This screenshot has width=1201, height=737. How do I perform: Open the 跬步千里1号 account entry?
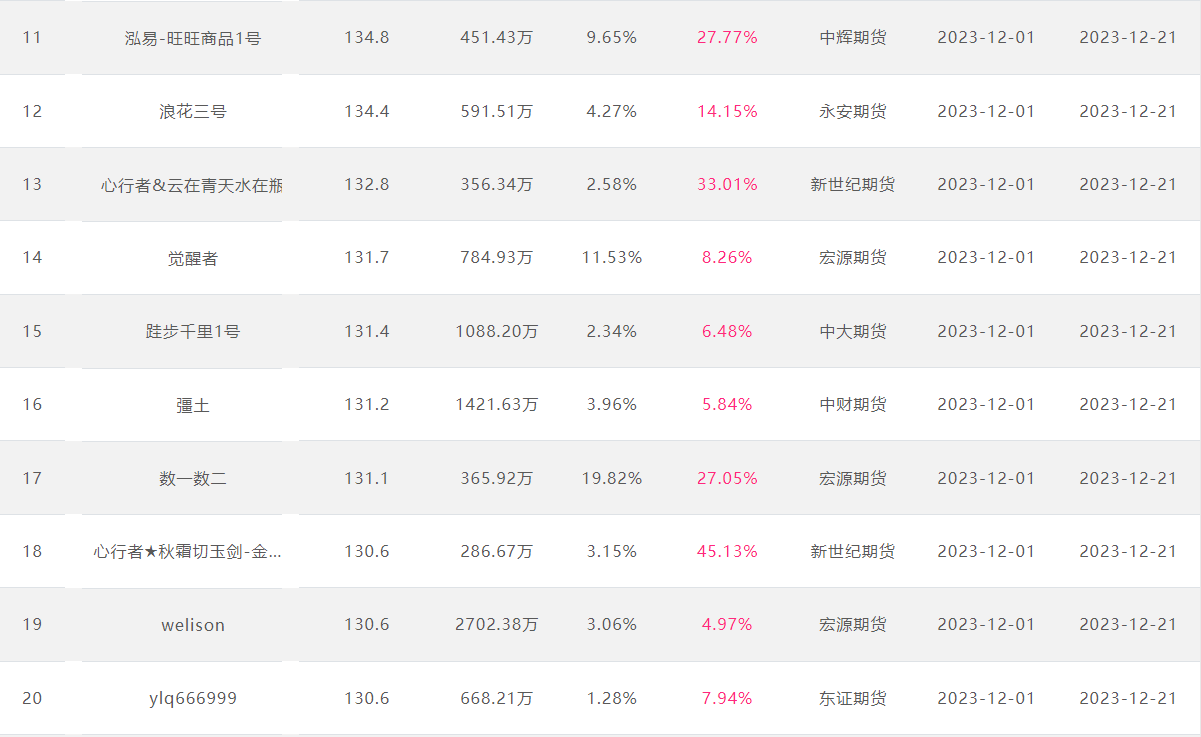(193, 331)
